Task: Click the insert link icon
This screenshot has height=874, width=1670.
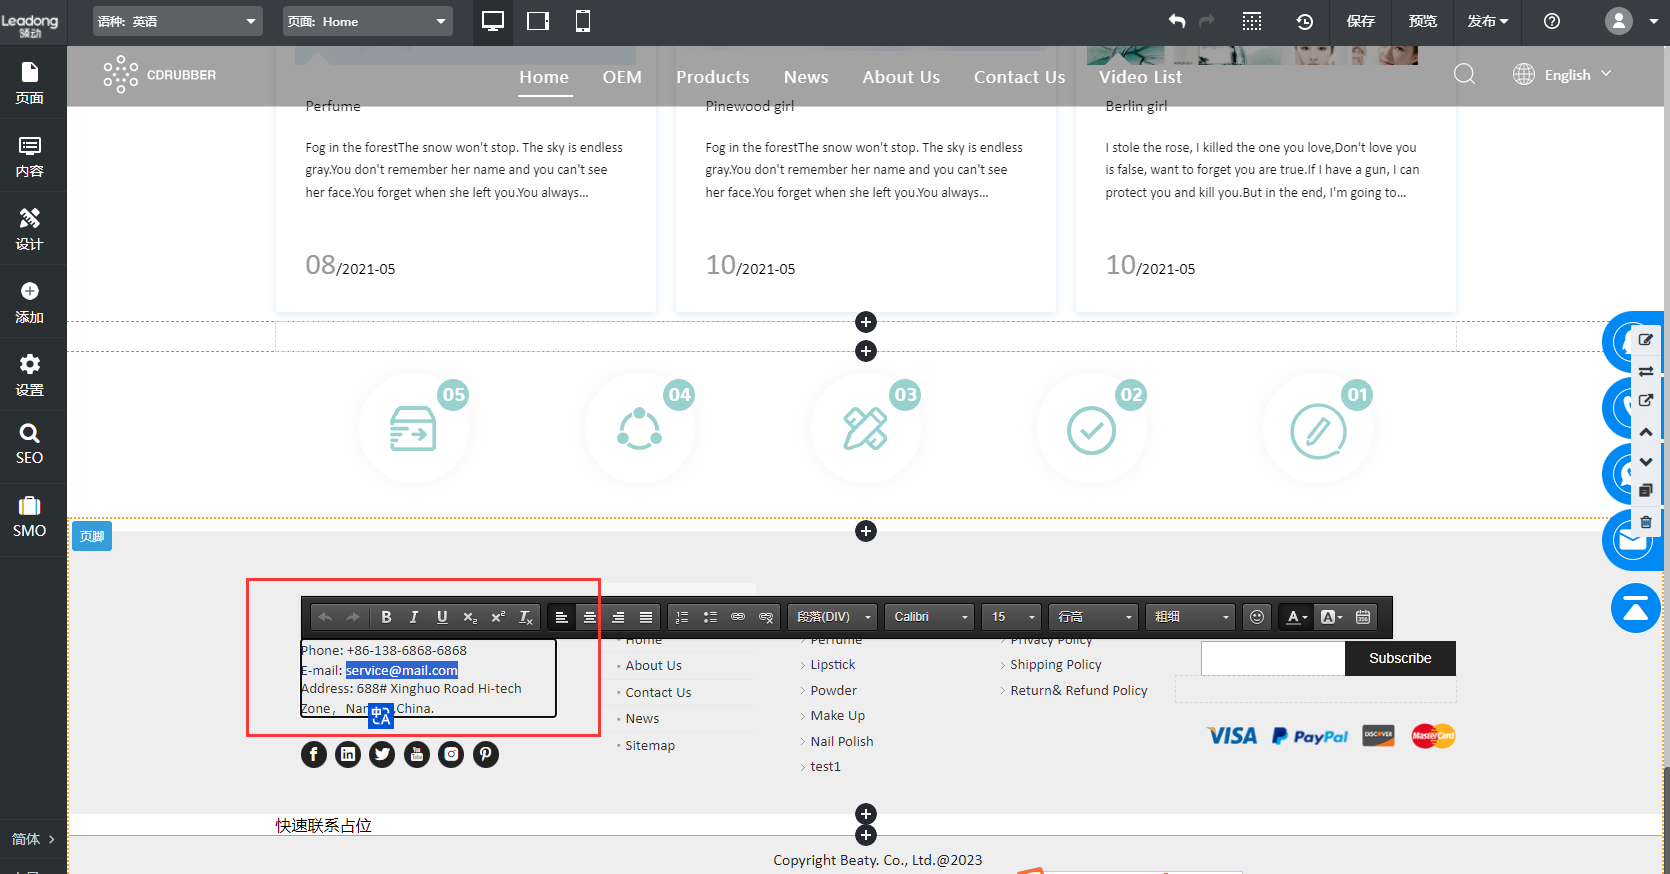Action: point(738,617)
